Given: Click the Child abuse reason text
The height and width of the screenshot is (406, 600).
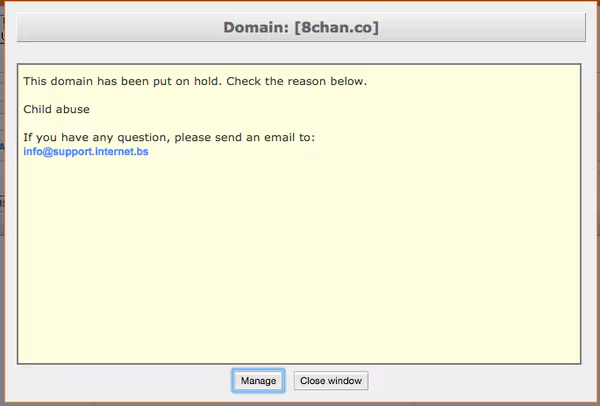Looking at the screenshot, I should (x=57, y=109).
